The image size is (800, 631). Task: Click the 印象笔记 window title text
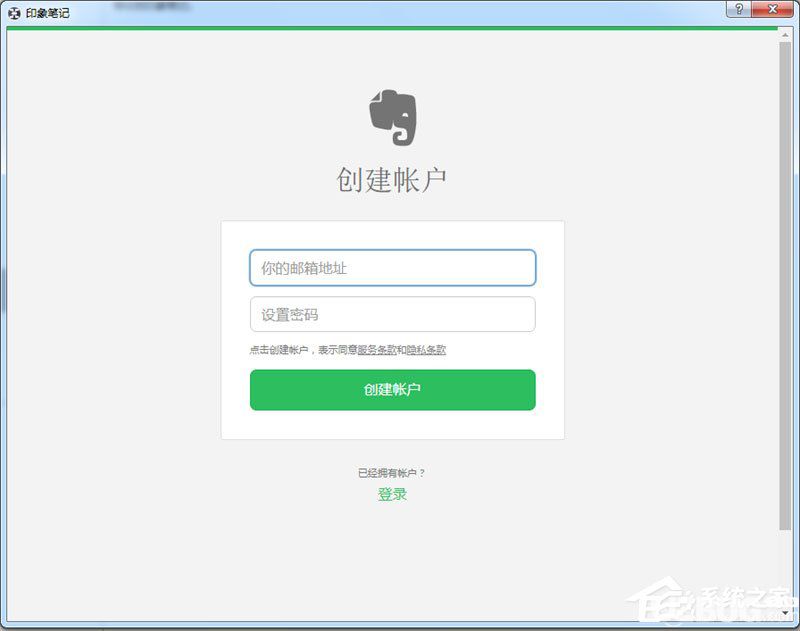point(47,13)
